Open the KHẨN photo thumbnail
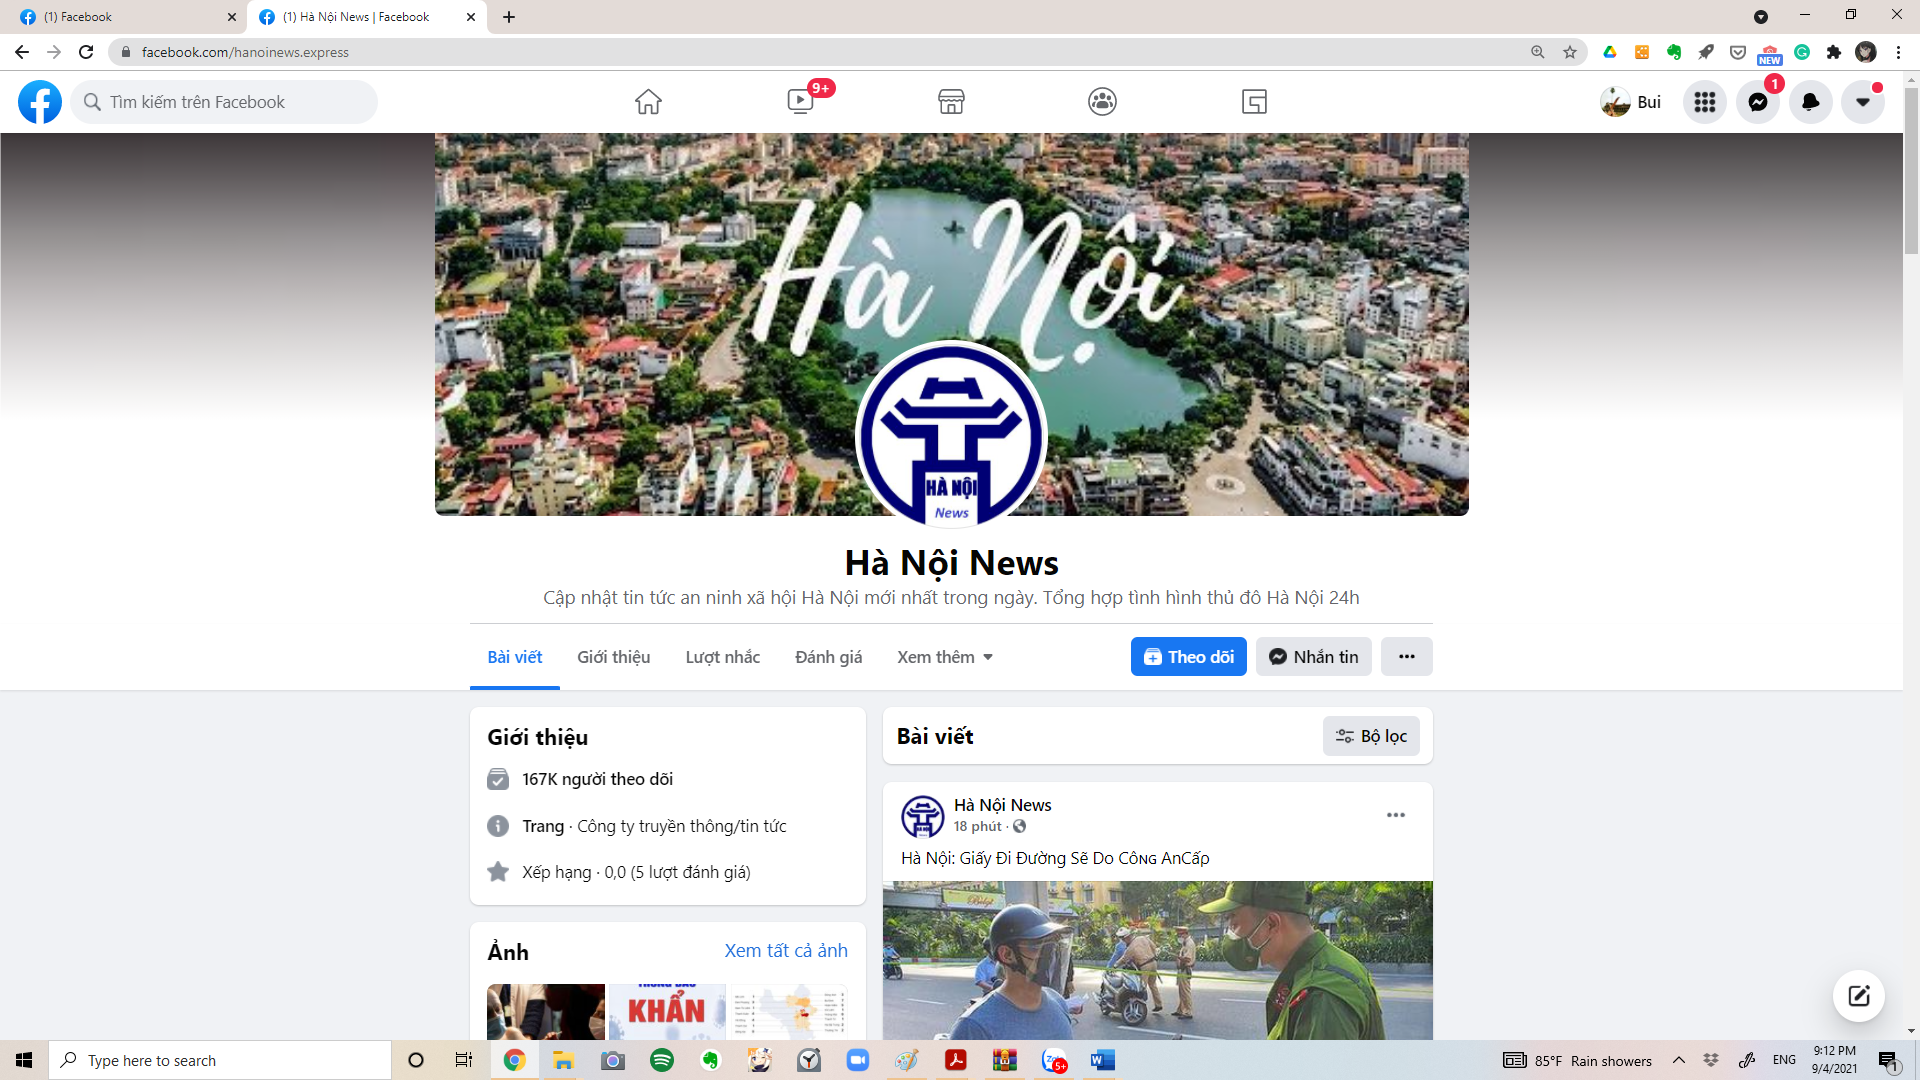This screenshot has height=1080, width=1920. (667, 1011)
